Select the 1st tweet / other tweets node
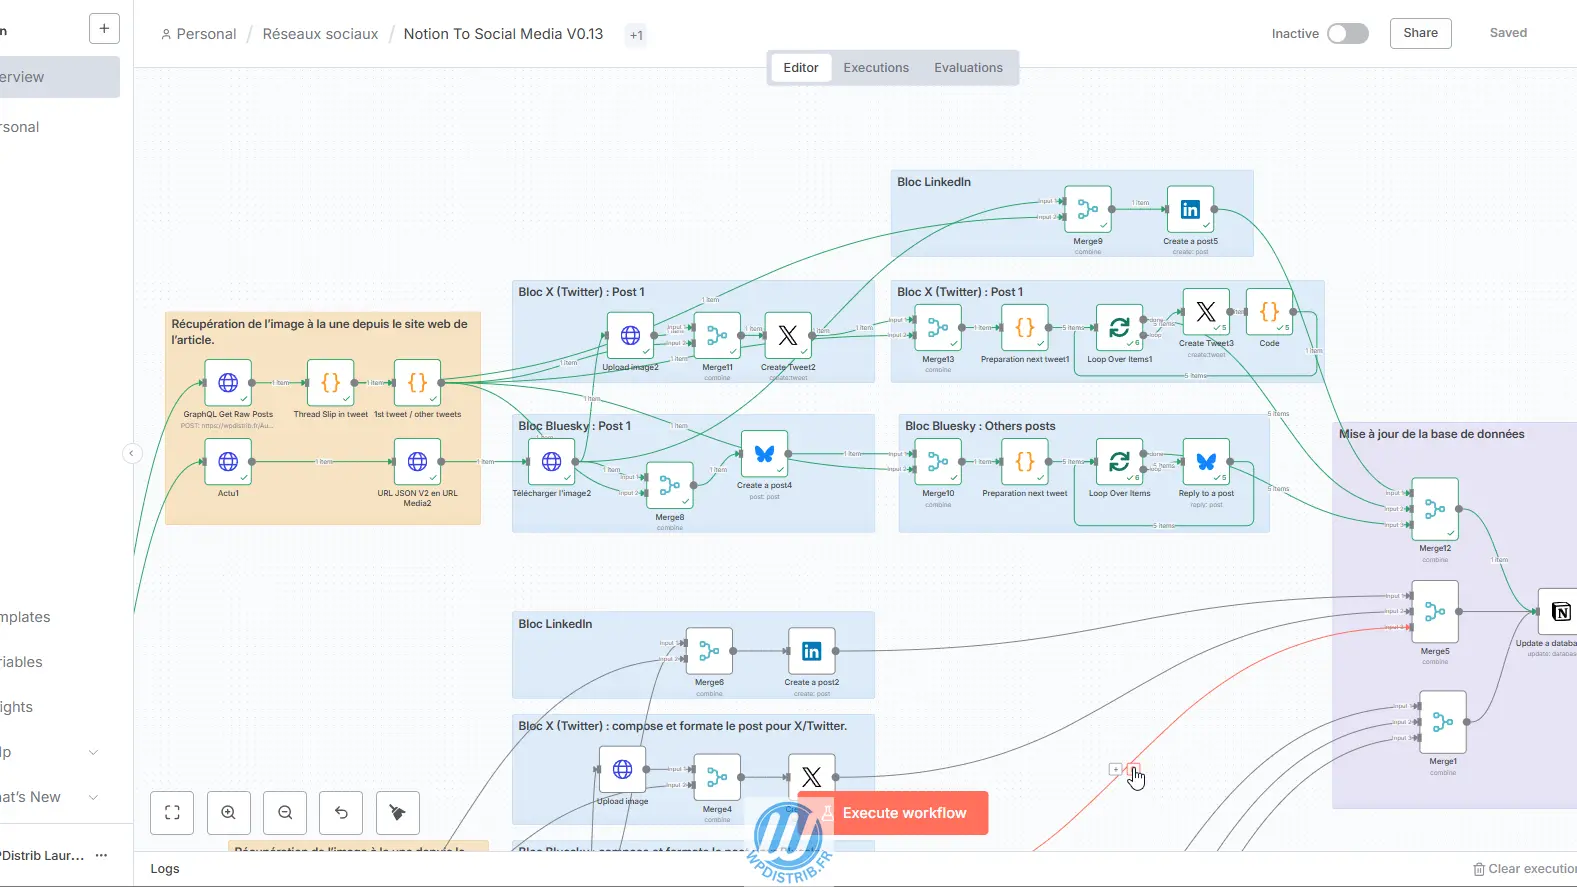Screen dimensions: 1577x887 pos(418,382)
